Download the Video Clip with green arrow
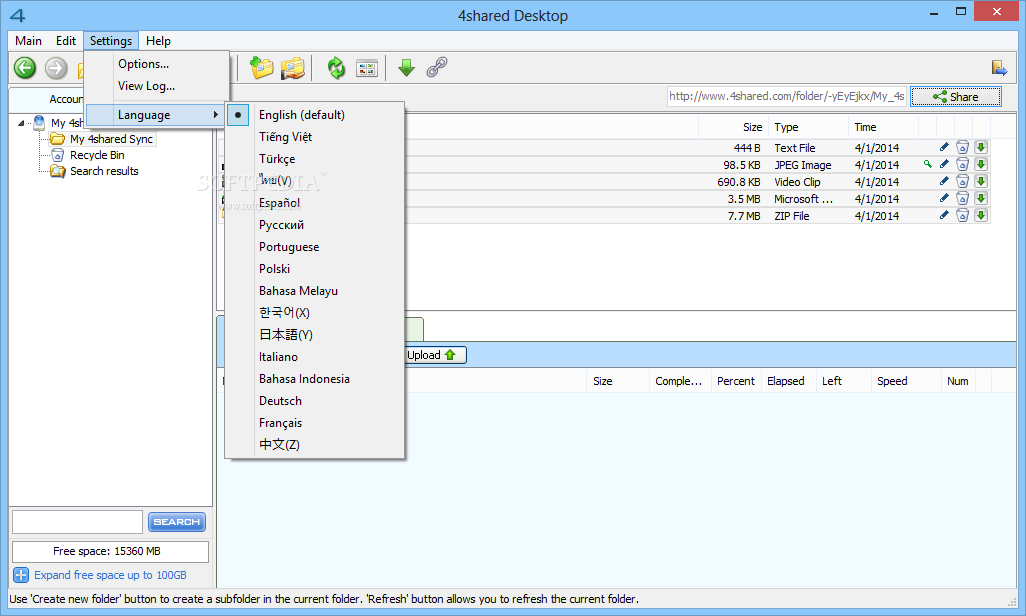Viewport: 1026px width, 616px height. [x=981, y=181]
